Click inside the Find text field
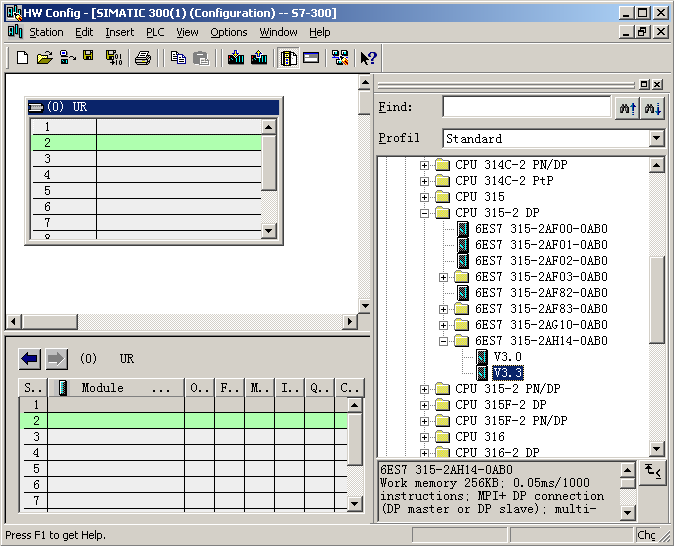 tap(526, 108)
